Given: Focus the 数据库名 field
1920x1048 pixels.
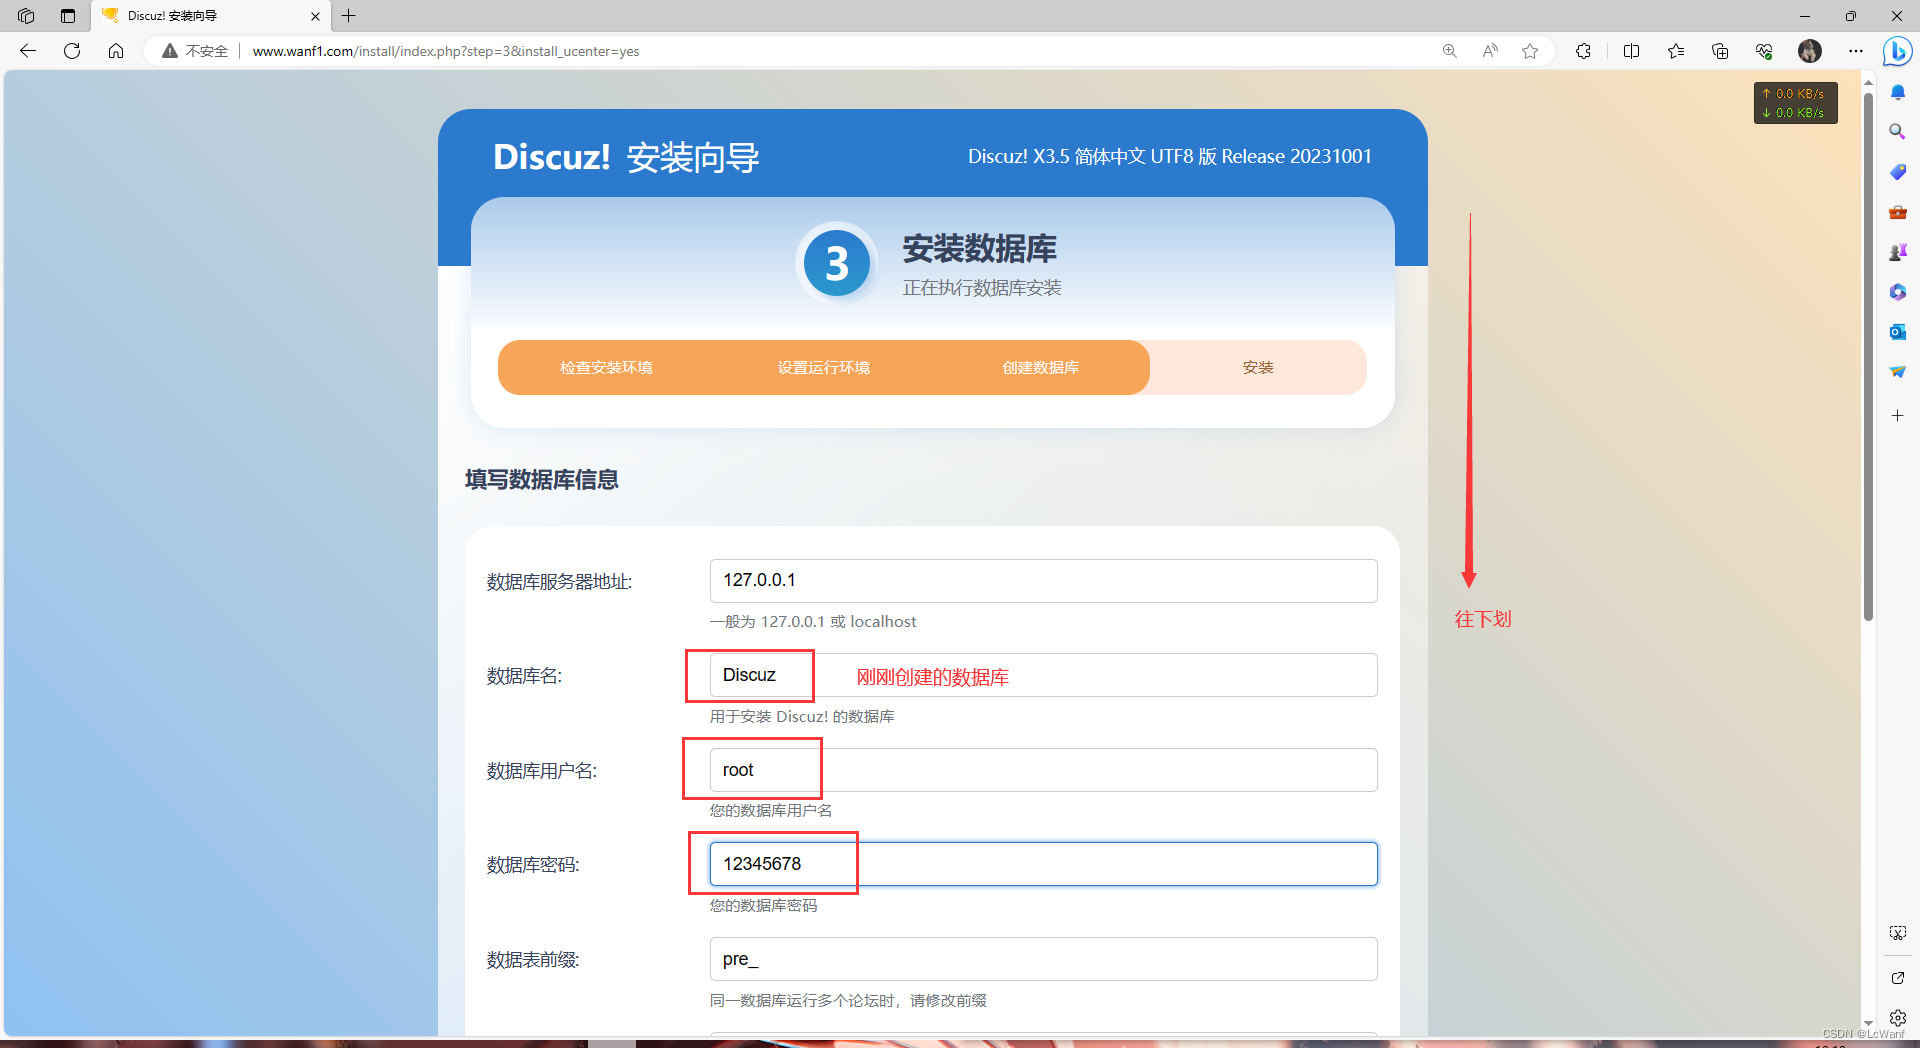Looking at the screenshot, I should 1043,675.
